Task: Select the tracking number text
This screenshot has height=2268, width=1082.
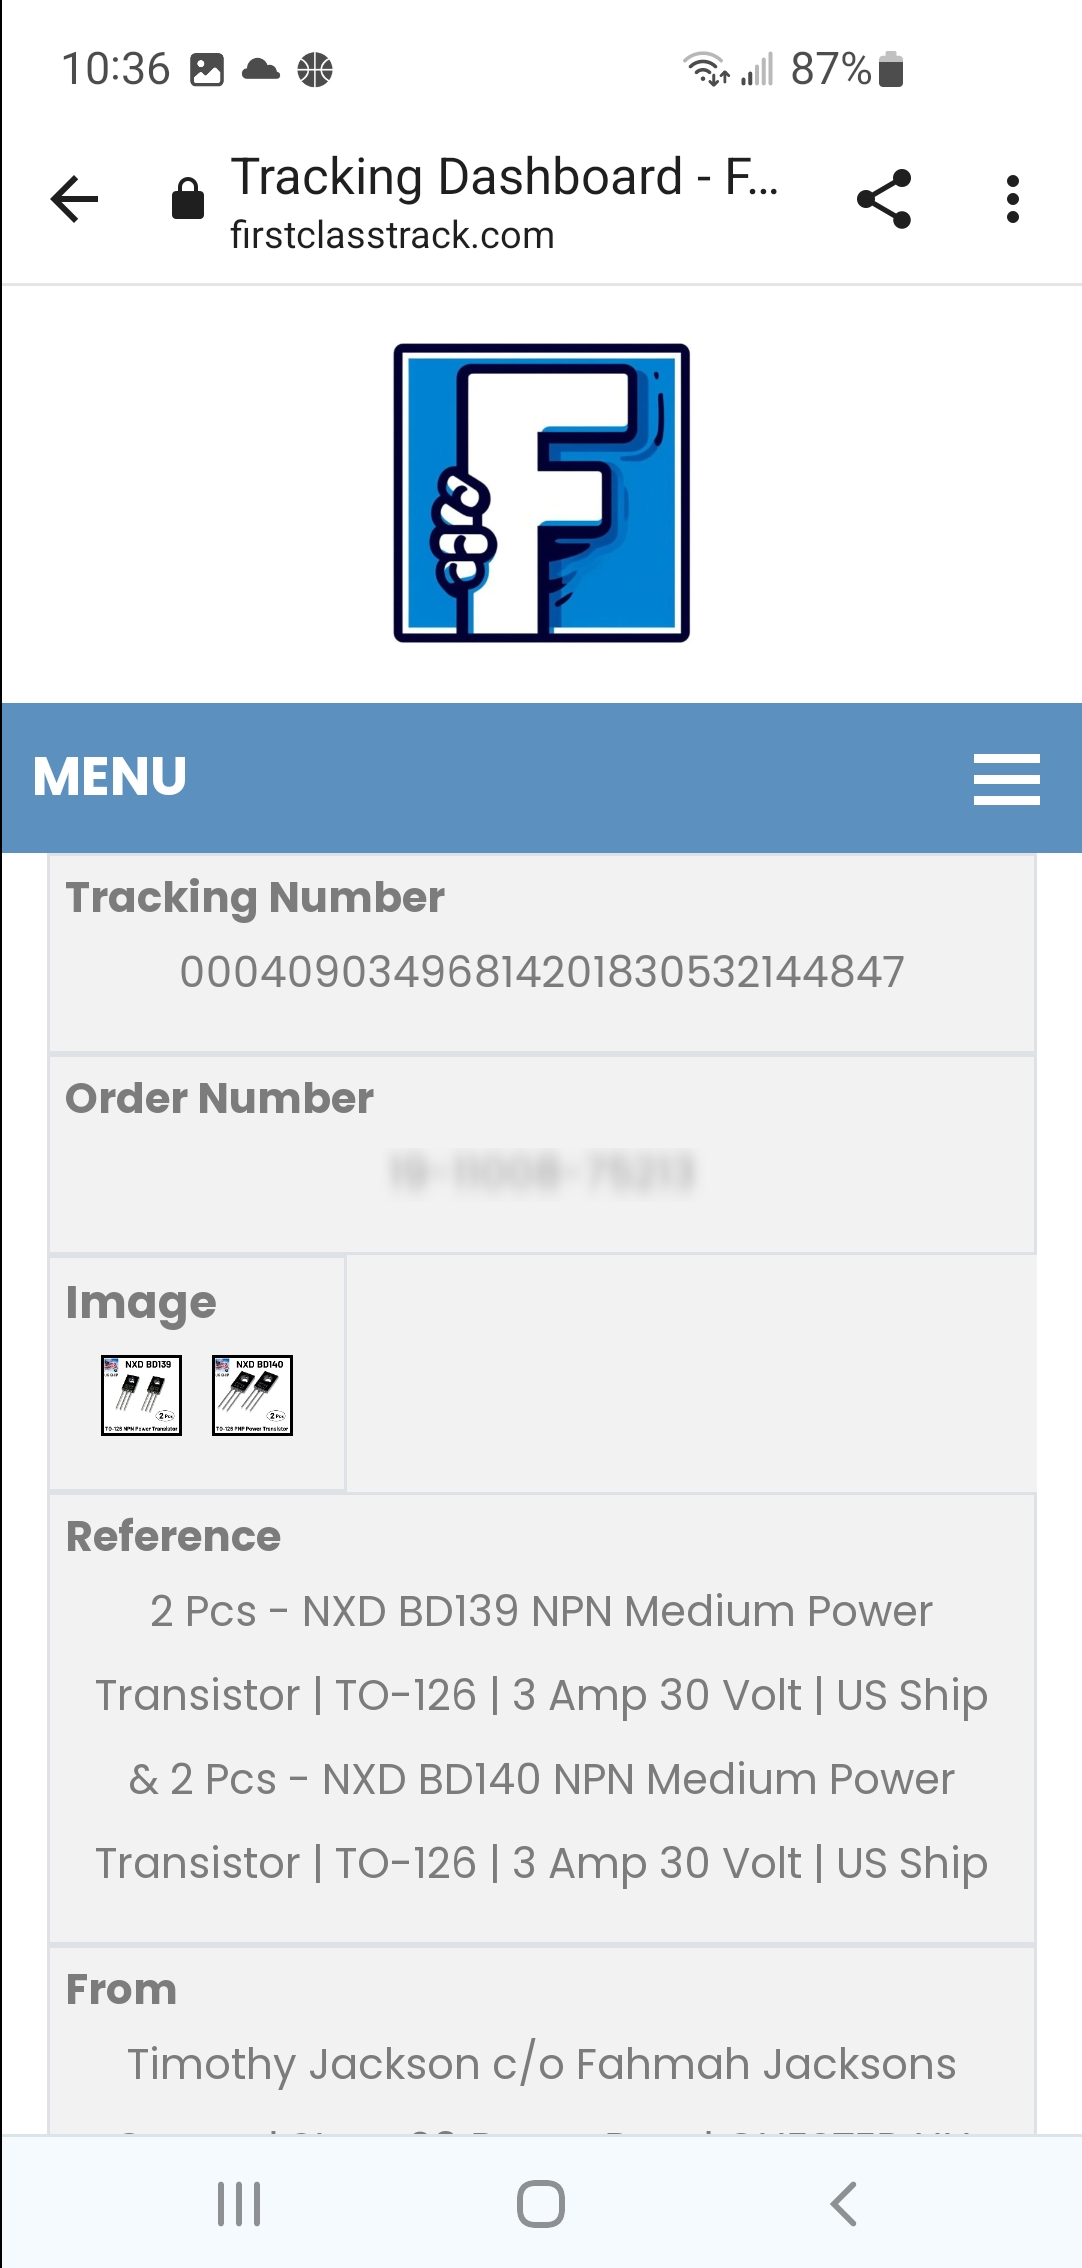Action: click(542, 972)
